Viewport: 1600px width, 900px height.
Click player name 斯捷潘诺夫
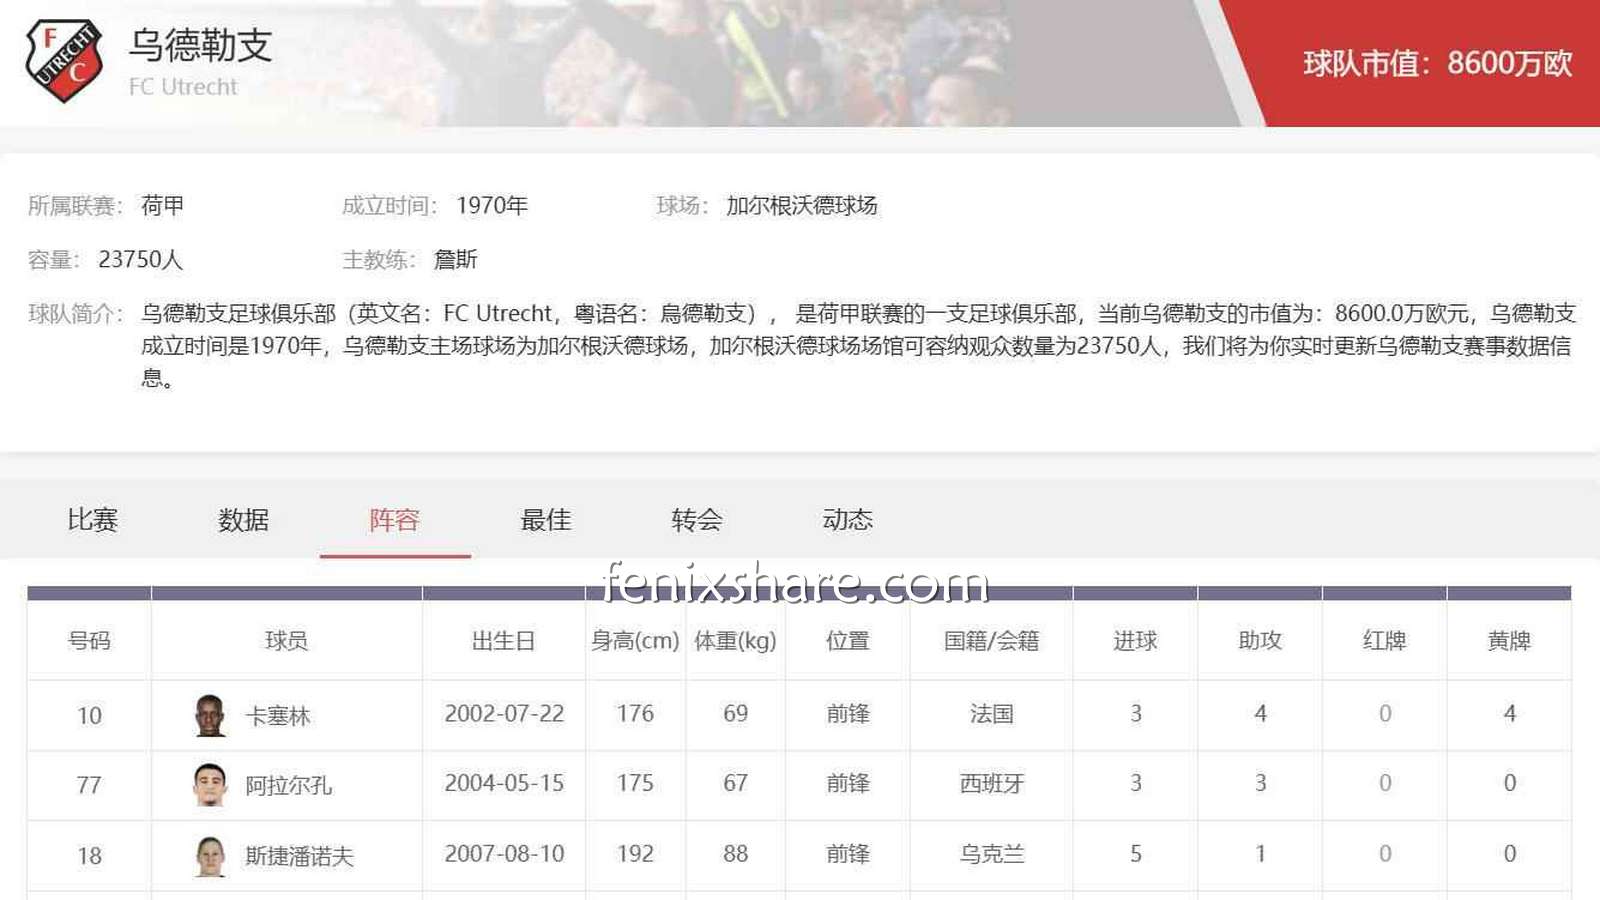(300, 857)
